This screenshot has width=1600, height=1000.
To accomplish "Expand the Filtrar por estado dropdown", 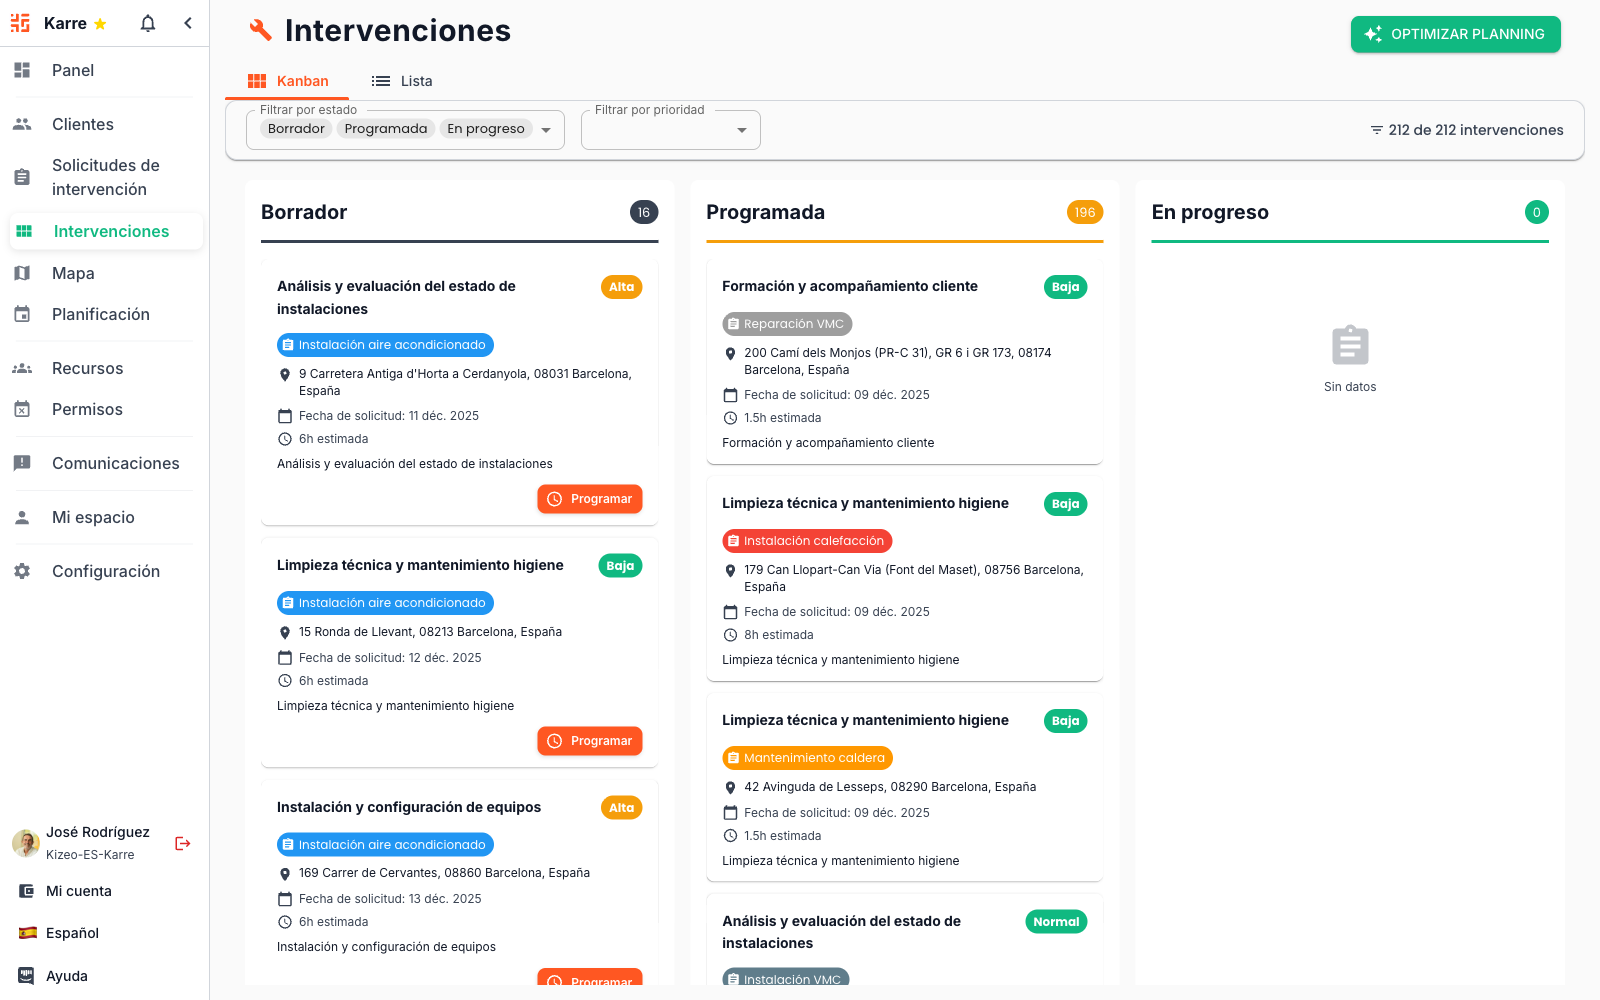I will pos(546,129).
